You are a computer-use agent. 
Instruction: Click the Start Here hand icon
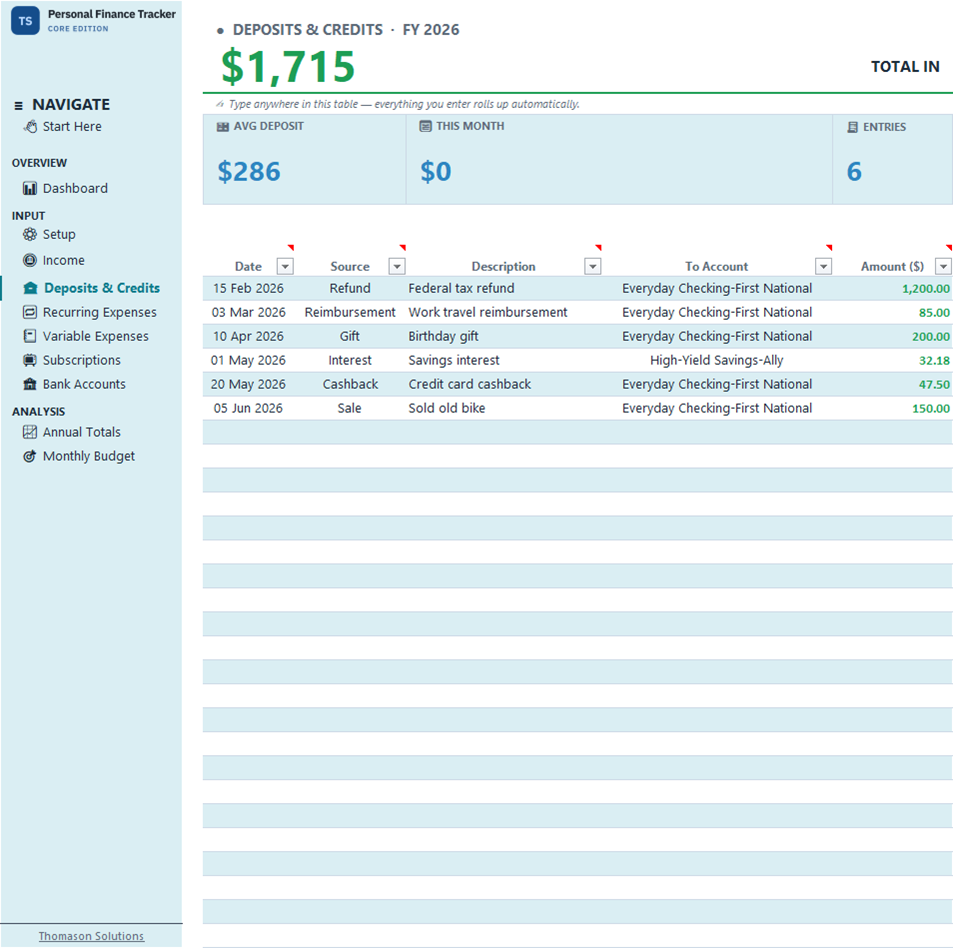click(x=30, y=126)
